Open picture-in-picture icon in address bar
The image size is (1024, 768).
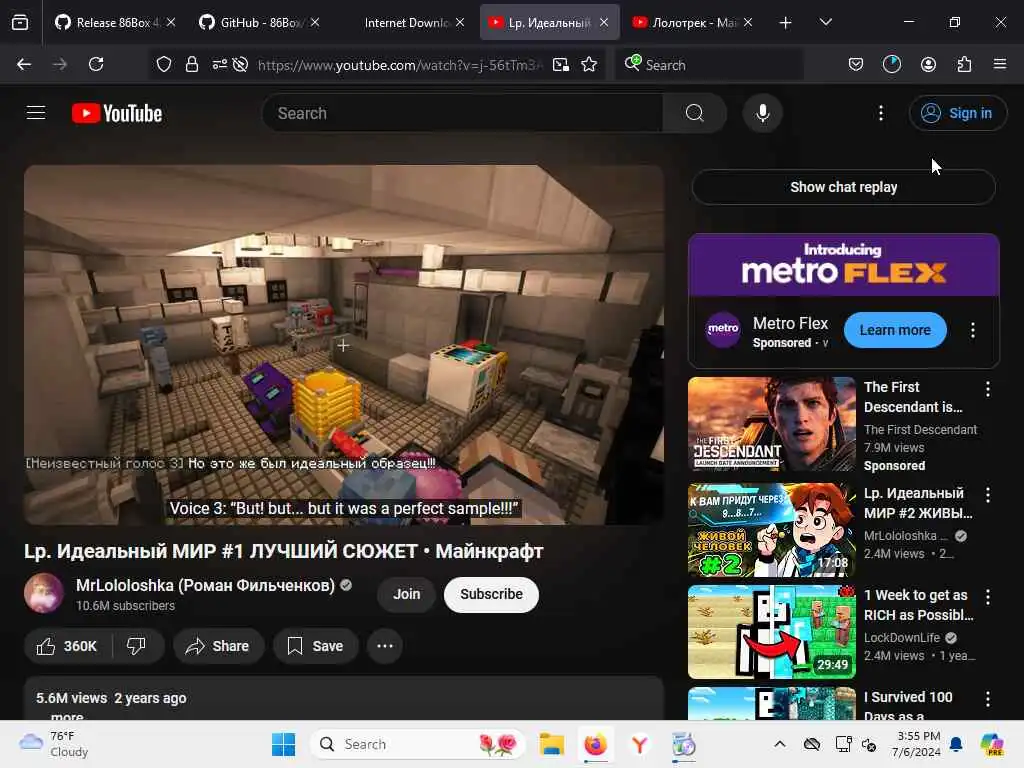pos(560,64)
